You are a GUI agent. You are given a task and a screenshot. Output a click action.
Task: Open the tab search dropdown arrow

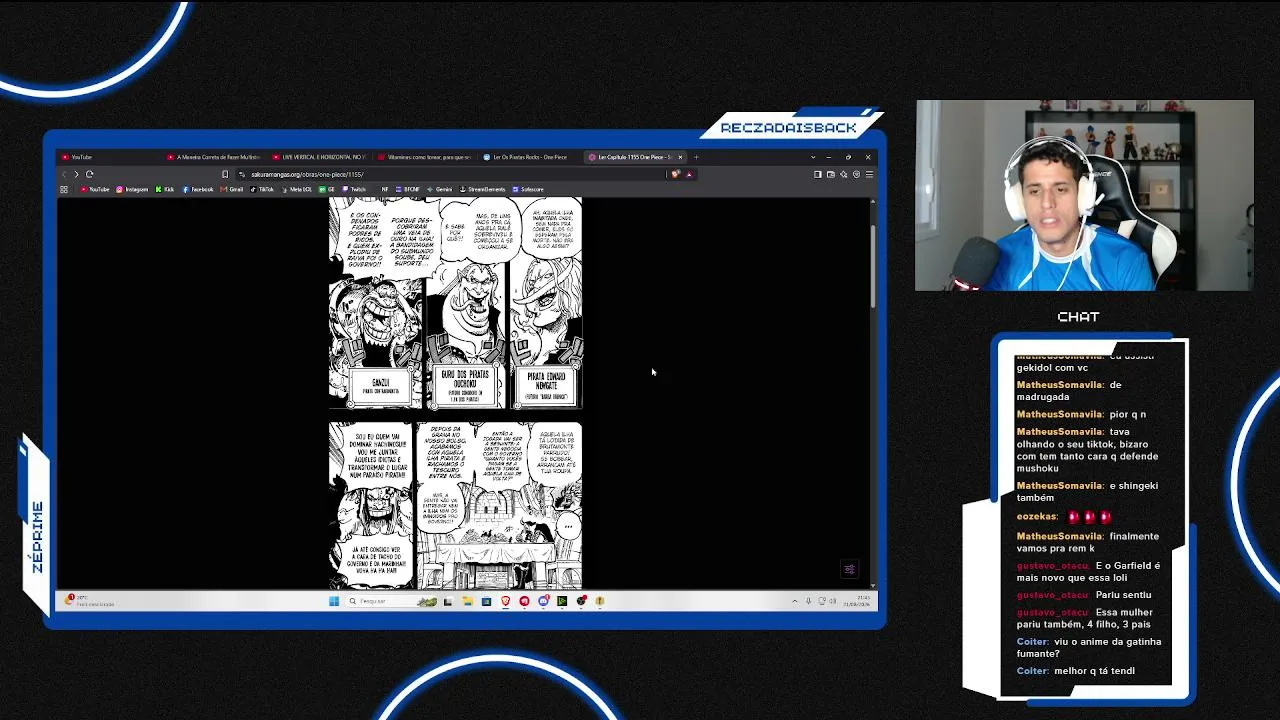(813, 157)
